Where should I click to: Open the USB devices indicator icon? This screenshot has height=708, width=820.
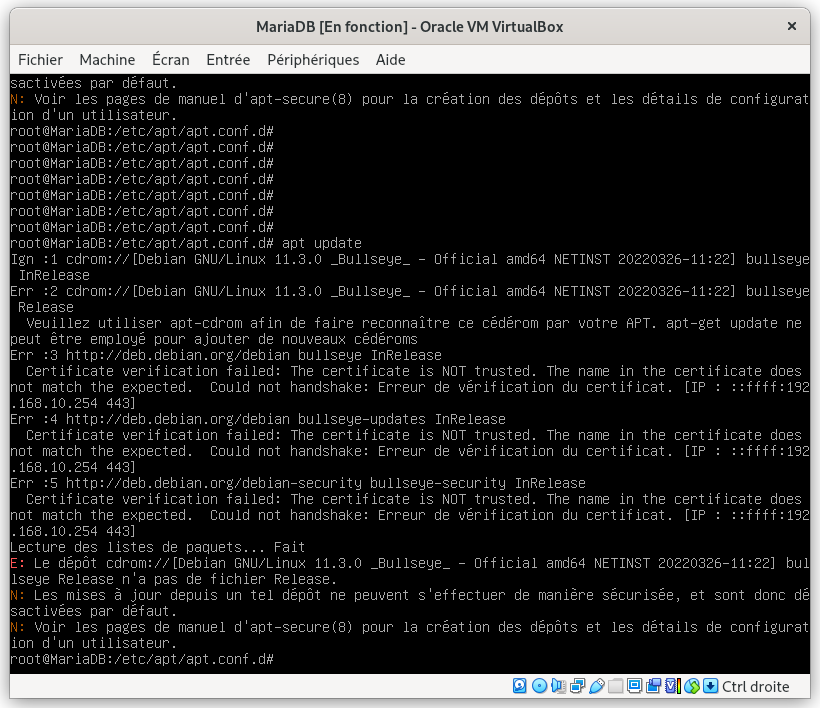[x=597, y=686]
